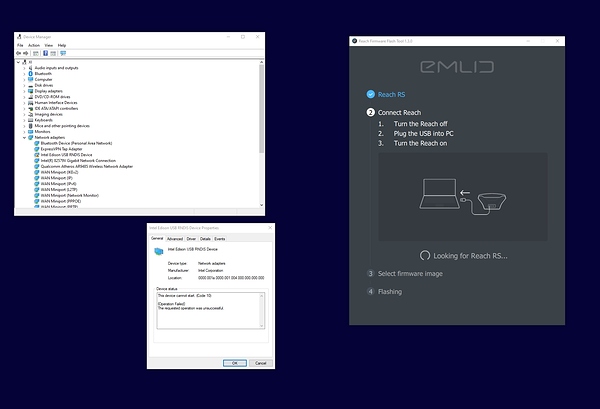Click the Keyboards category icon
This screenshot has width=600, height=409.
(31, 120)
